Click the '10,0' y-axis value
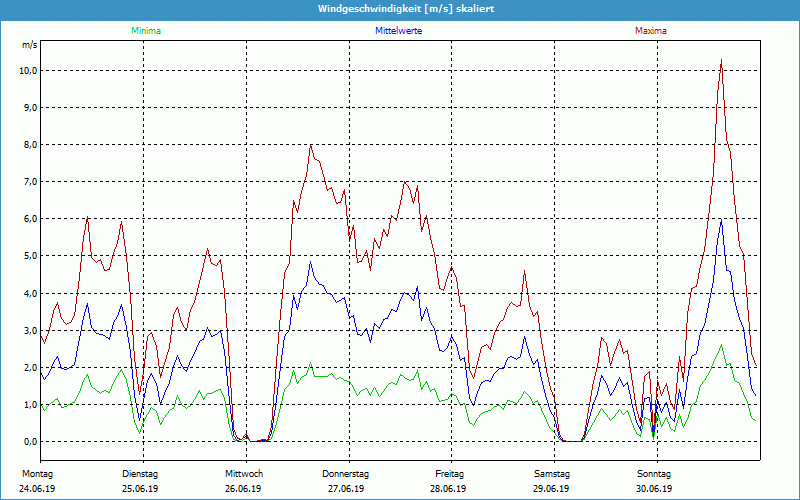The image size is (800, 500). (28, 70)
